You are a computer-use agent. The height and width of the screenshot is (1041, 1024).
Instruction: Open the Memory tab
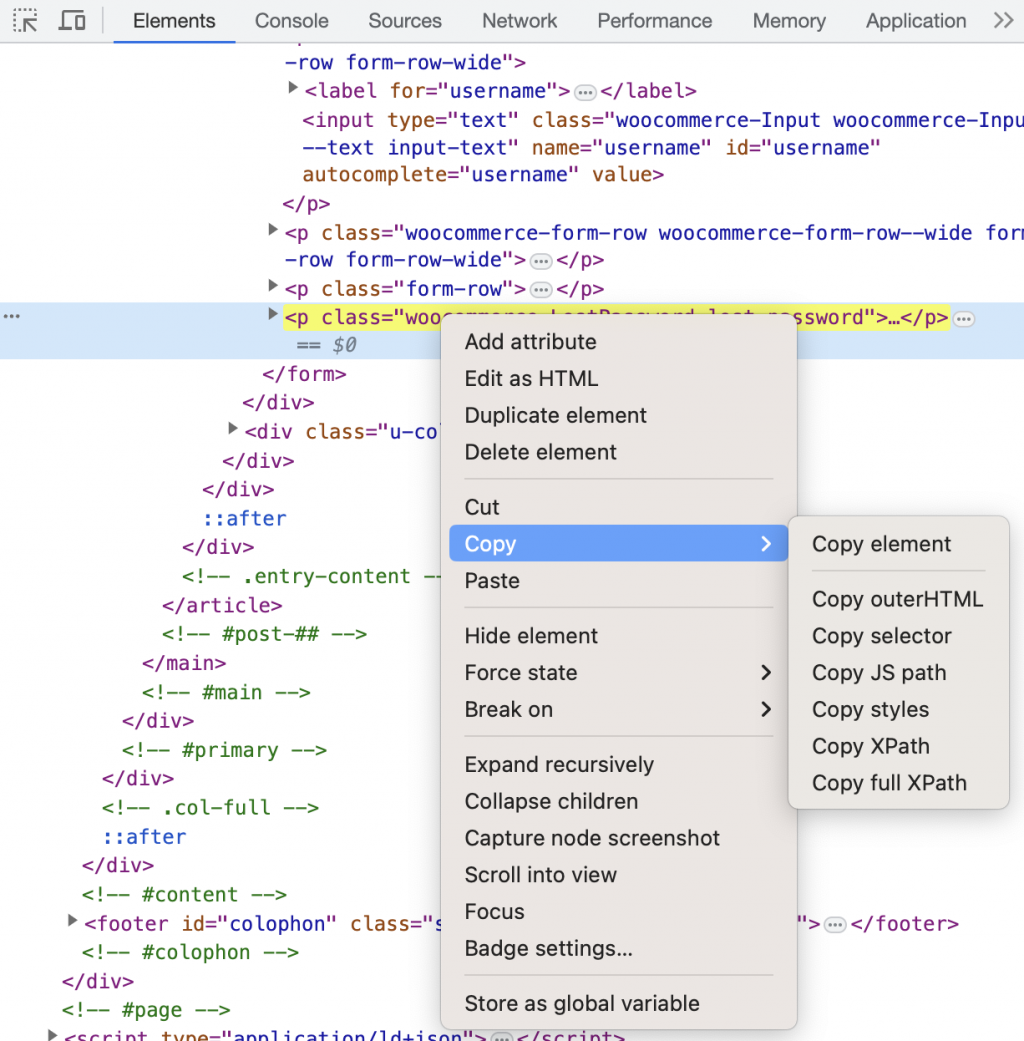click(789, 21)
